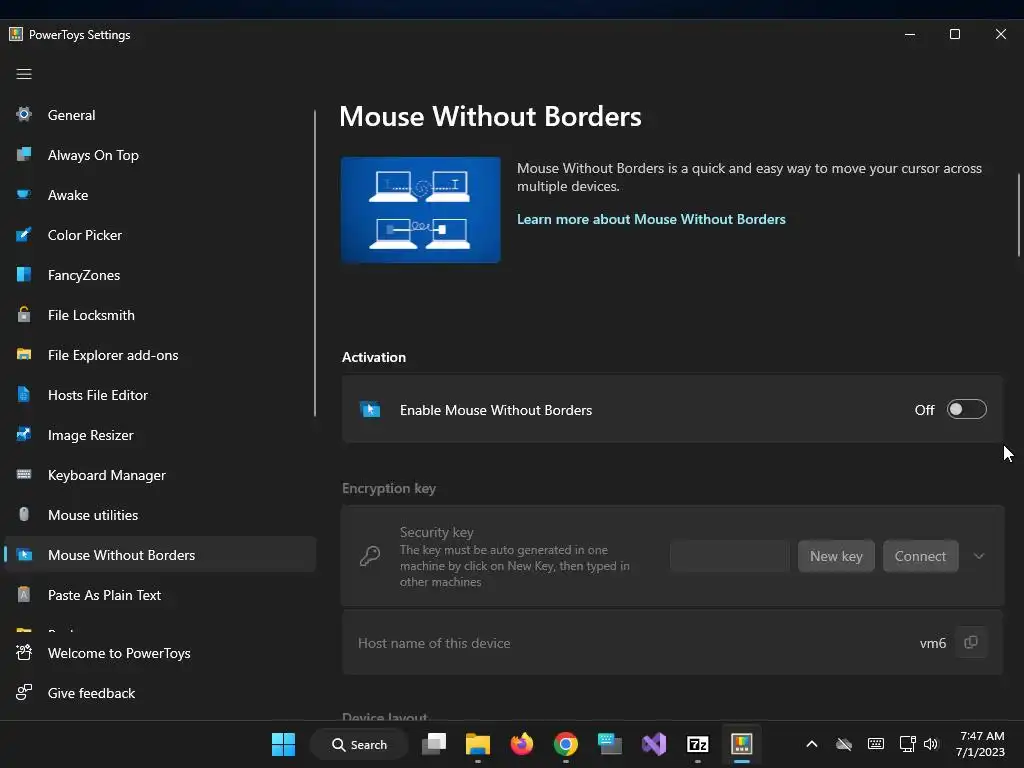Open File Locksmith settings
Image resolution: width=1024 pixels, height=768 pixels.
[x=159, y=315]
